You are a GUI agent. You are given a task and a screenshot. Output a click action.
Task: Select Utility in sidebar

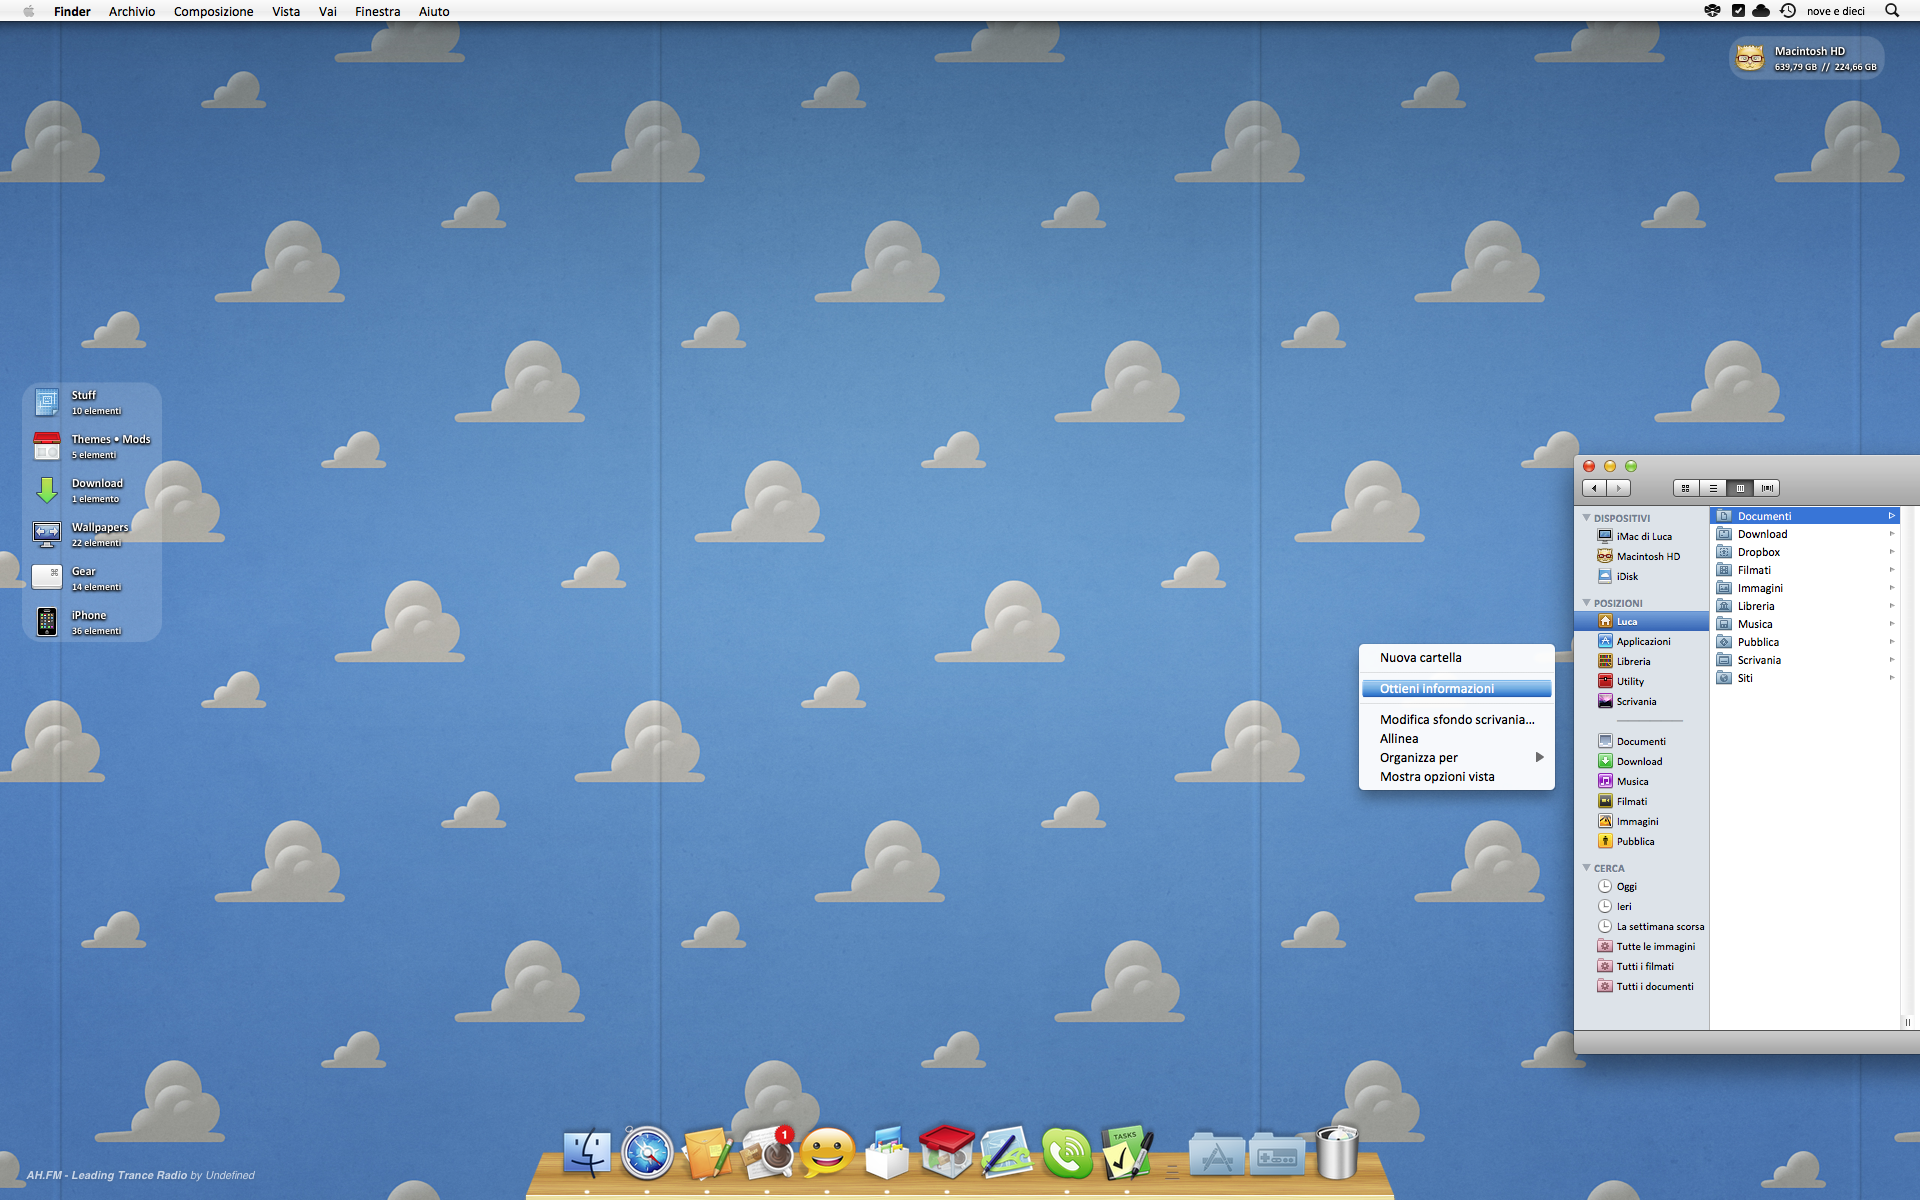pyautogui.click(x=1642, y=681)
